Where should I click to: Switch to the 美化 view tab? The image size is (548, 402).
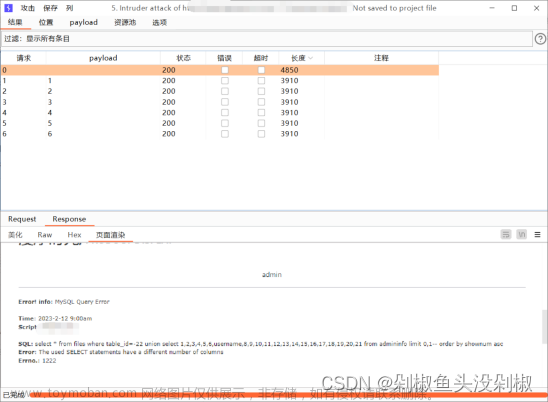click(15, 235)
